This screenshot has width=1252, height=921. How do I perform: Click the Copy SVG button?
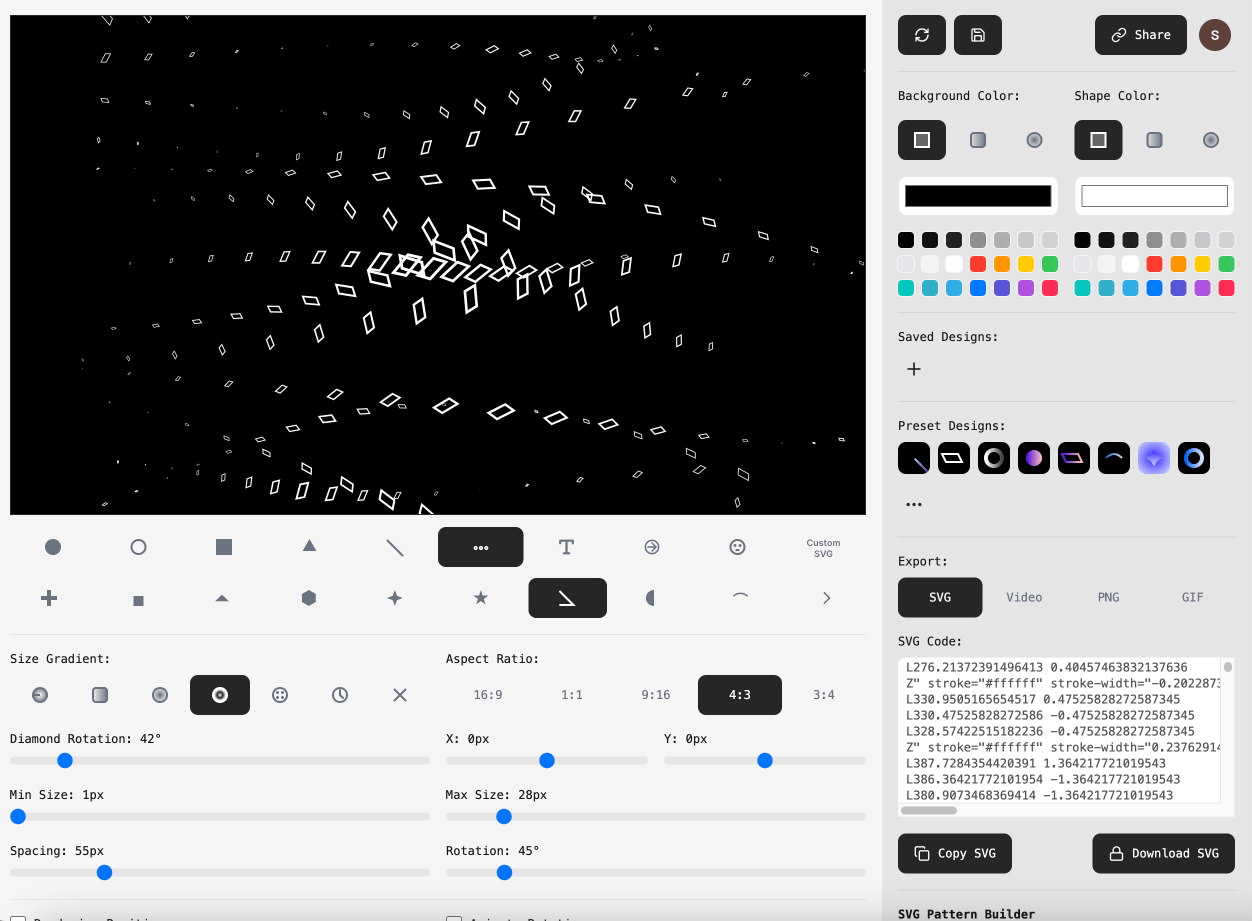click(x=955, y=853)
